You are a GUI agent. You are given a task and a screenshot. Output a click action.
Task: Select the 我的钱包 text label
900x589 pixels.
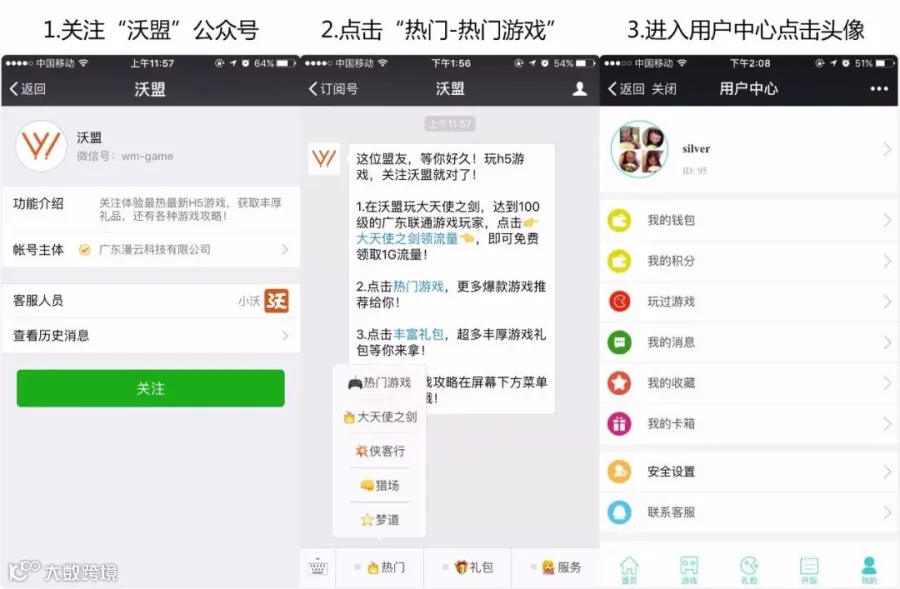pos(671,220)
